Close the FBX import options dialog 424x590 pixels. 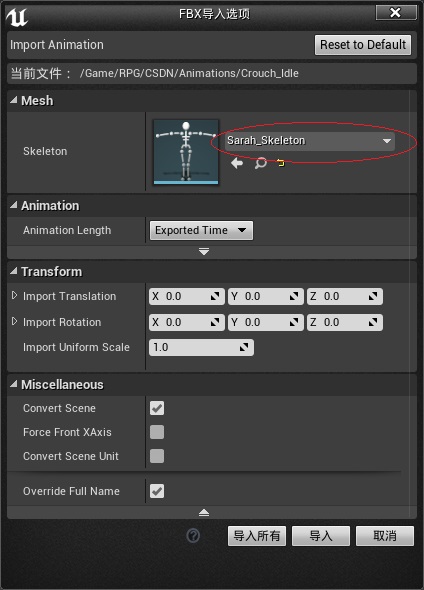(x=396, y=13)
